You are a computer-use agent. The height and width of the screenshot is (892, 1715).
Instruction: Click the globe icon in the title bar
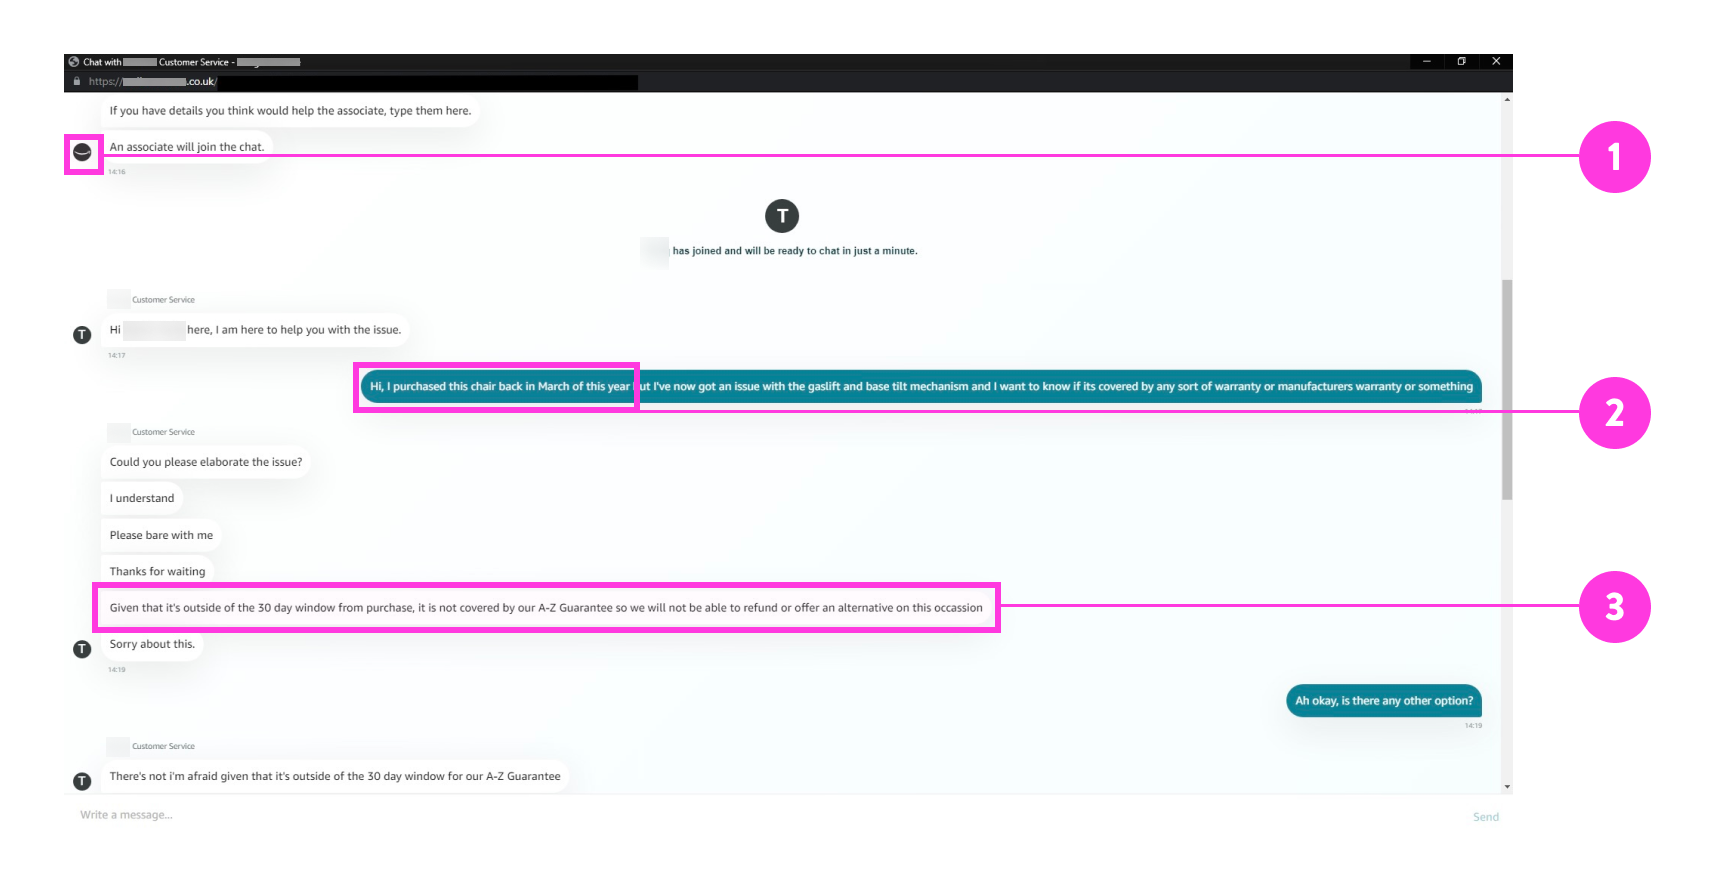74,62
